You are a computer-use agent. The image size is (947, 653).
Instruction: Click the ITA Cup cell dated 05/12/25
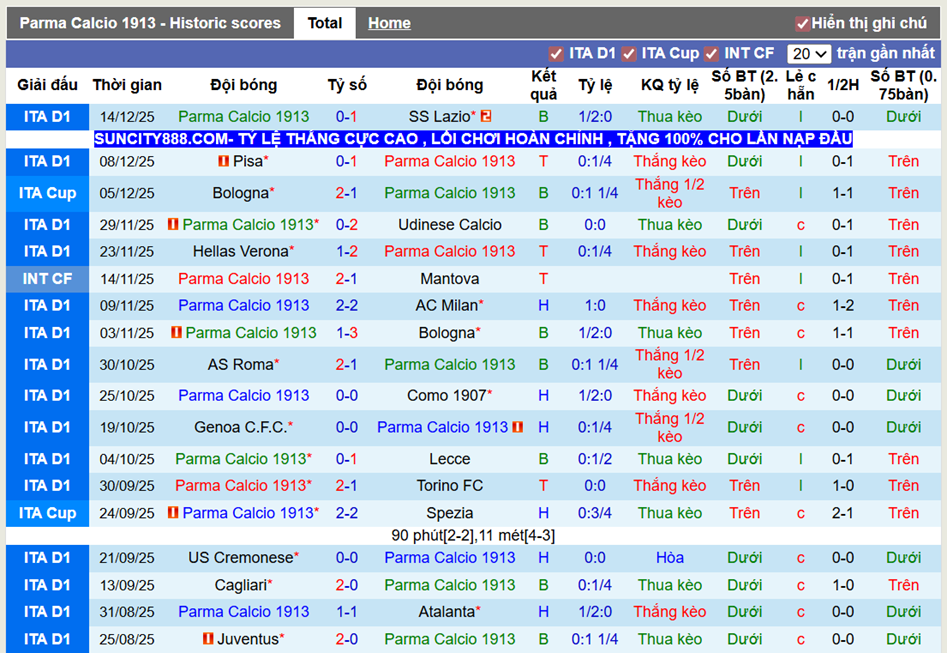point(47,193)
